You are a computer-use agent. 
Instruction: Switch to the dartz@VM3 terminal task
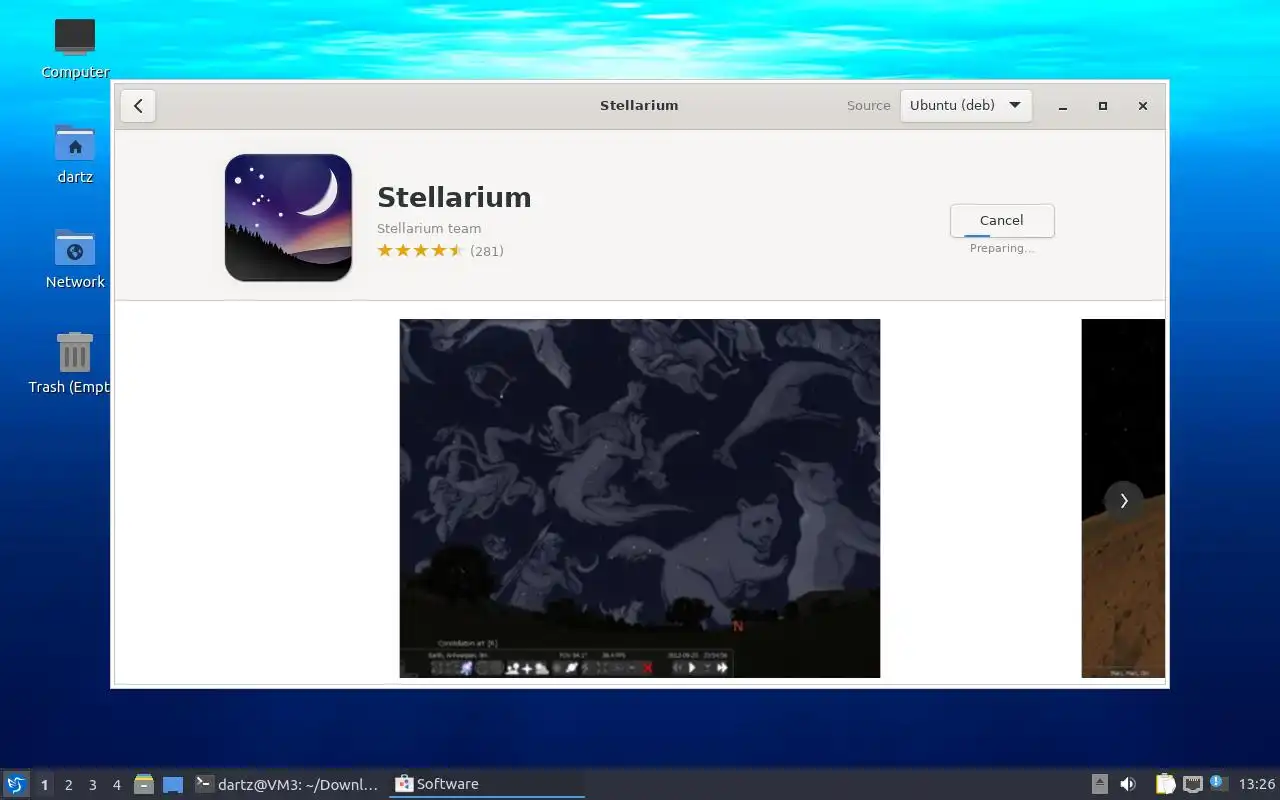[x=288, y=784]
